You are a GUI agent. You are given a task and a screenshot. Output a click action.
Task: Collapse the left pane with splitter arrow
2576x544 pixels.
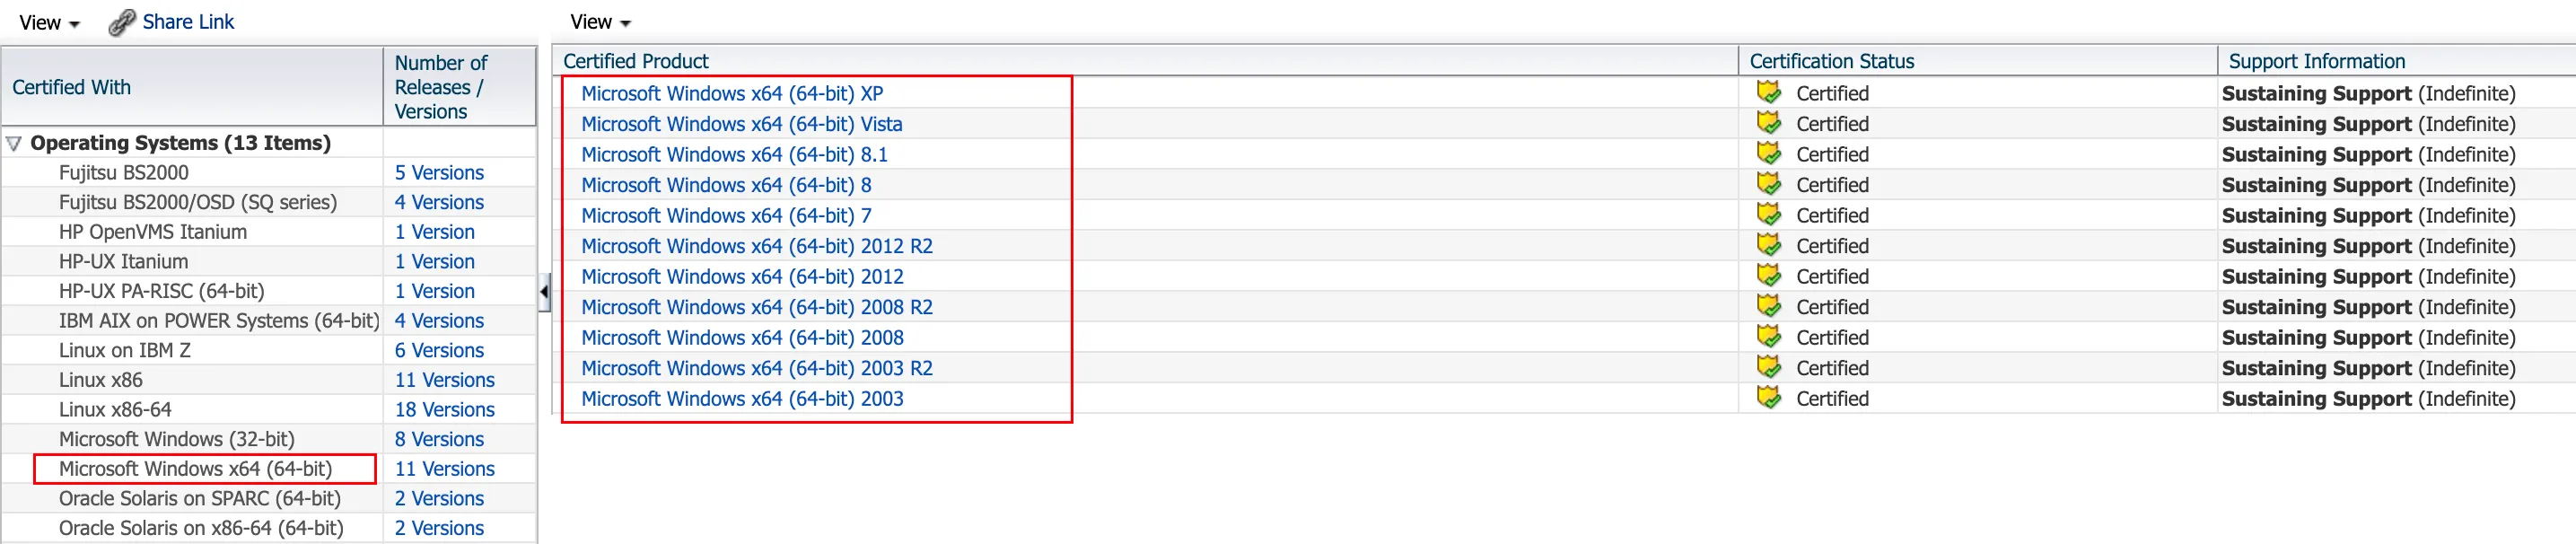tap(544, 292)
